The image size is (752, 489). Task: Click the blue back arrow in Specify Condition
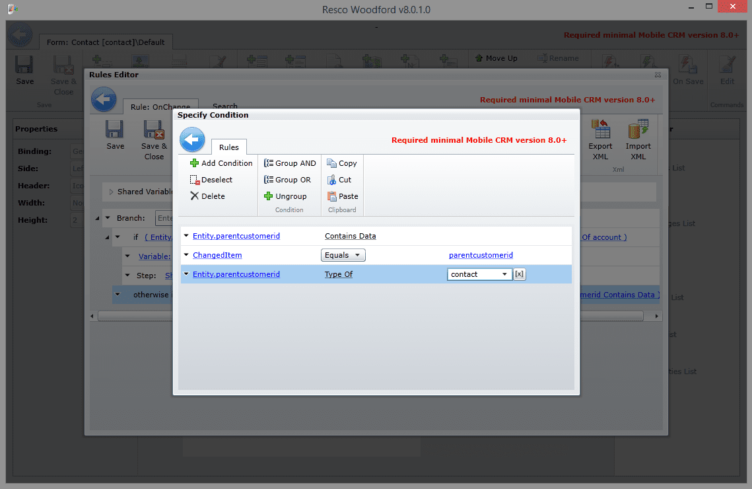pyautogui.click(x=192, y=139)
